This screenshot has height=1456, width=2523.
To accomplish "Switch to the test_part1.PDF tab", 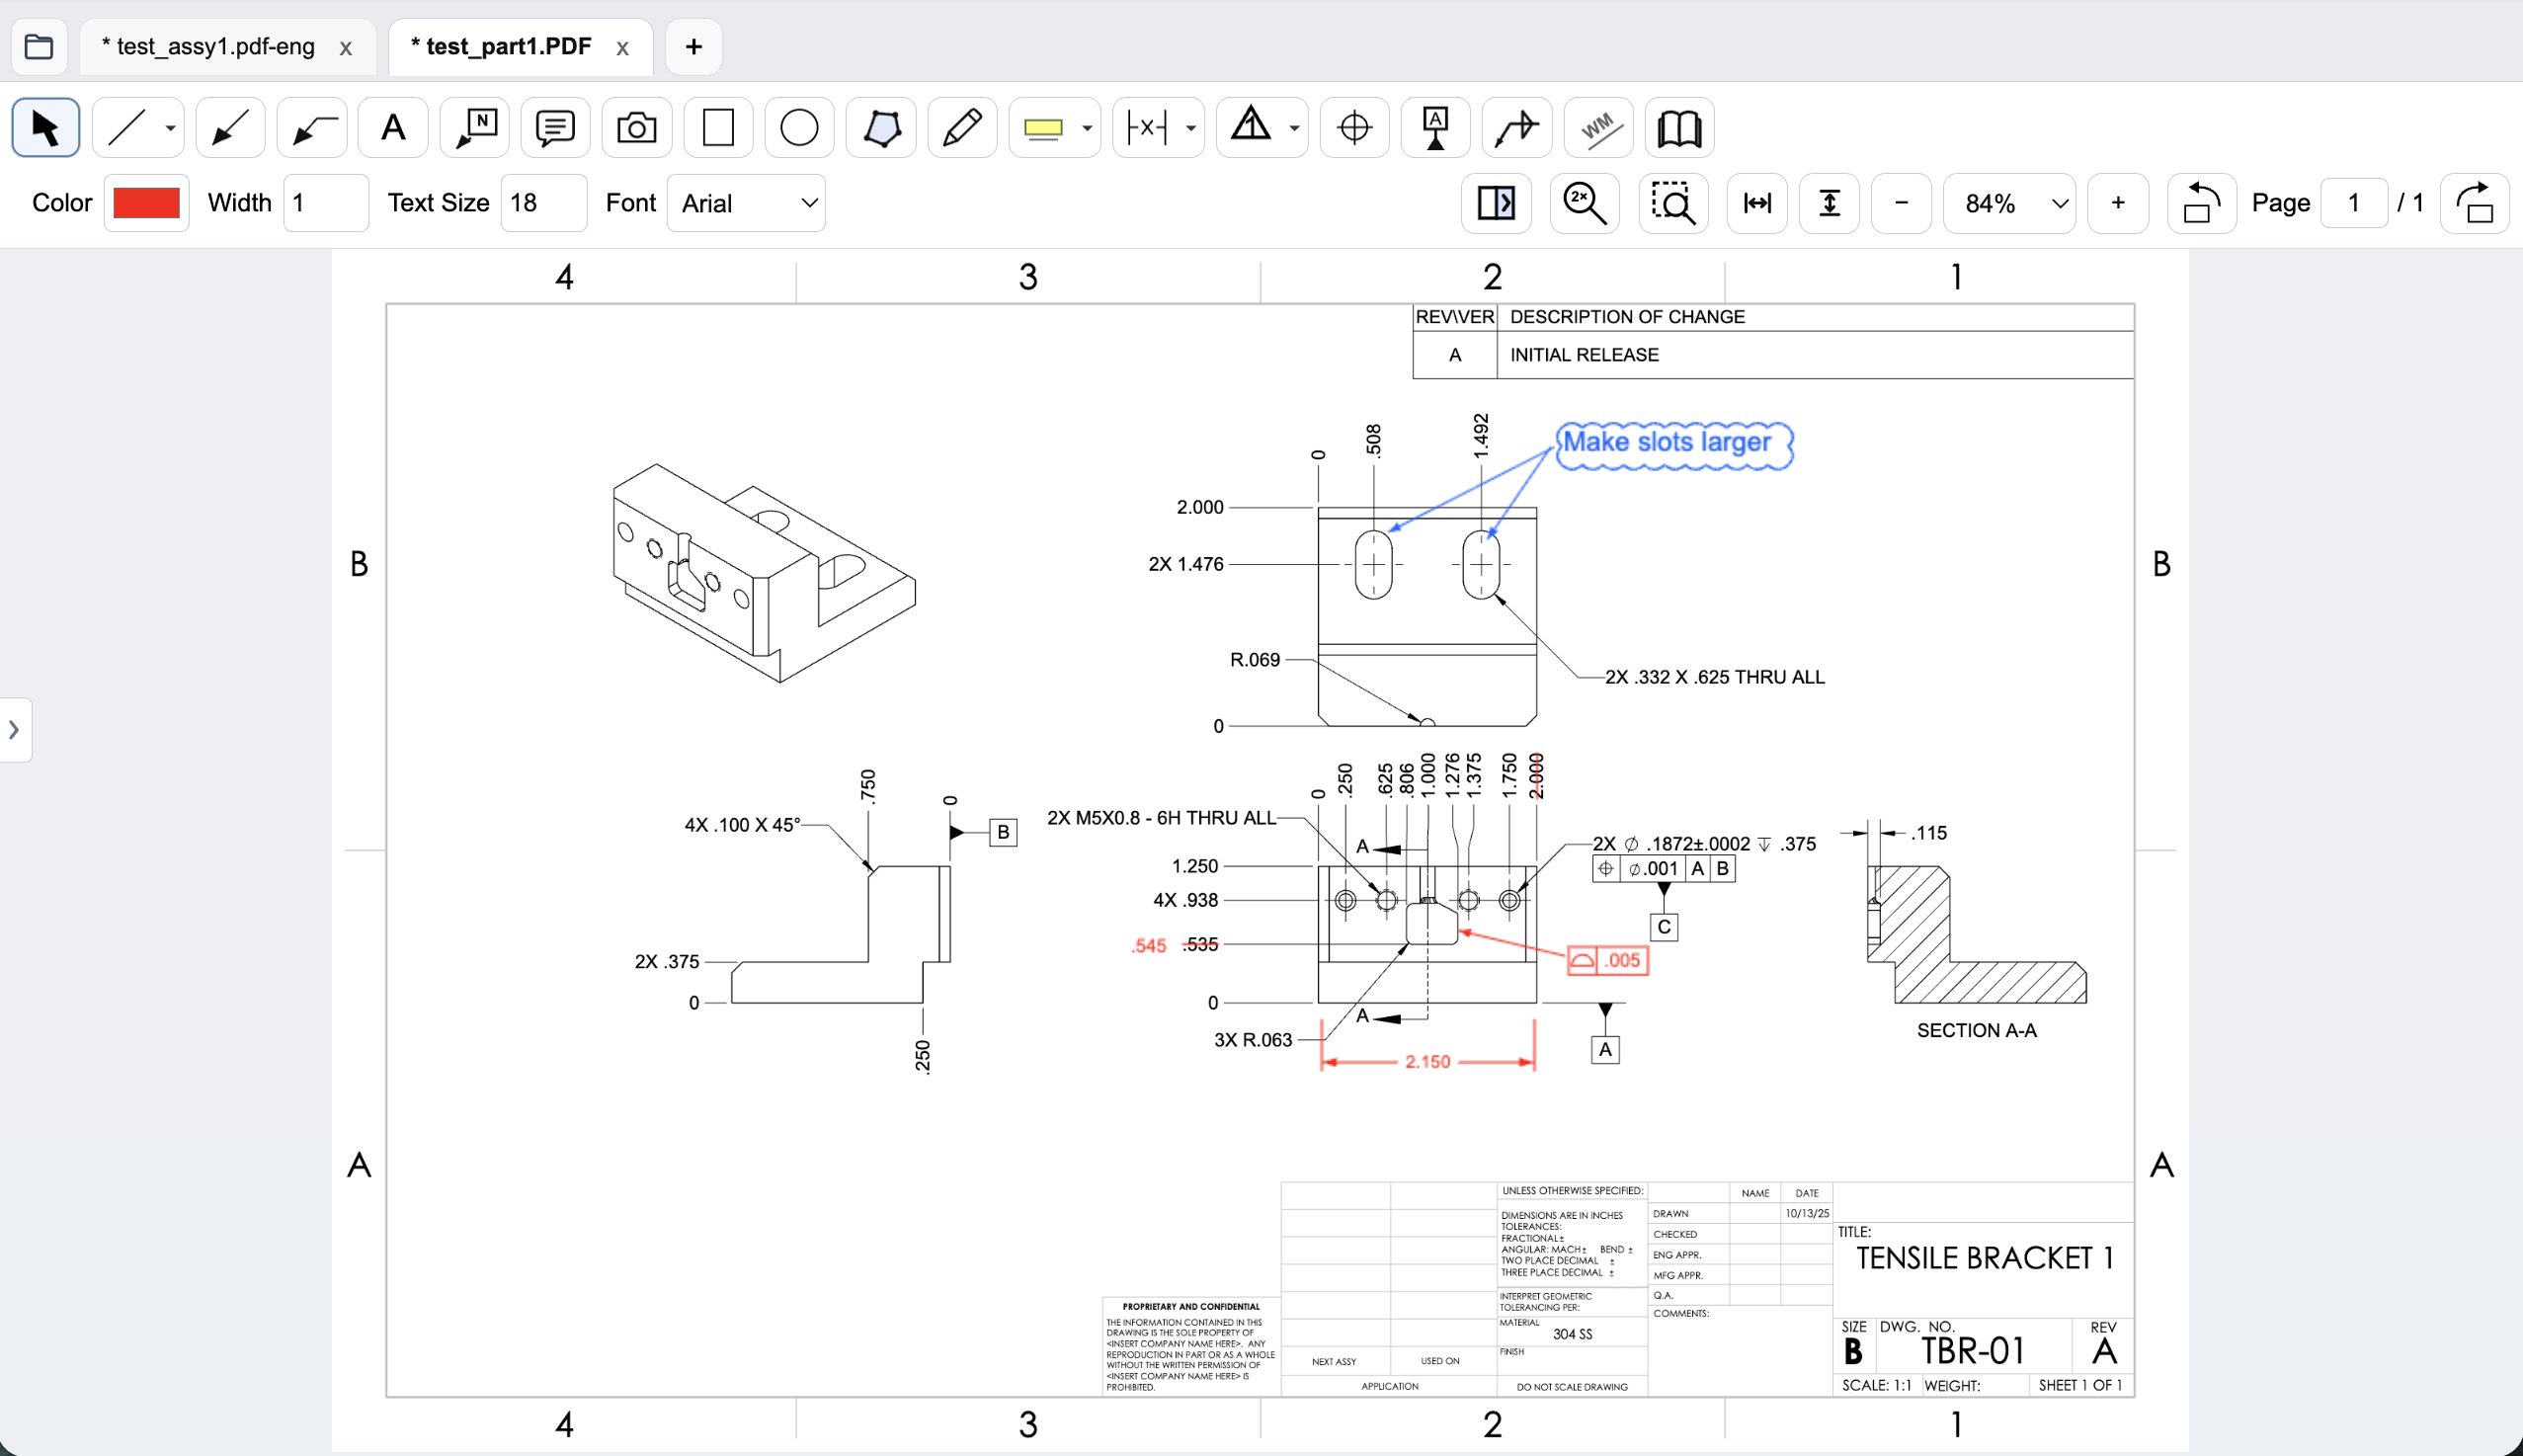I will [501, 46].
